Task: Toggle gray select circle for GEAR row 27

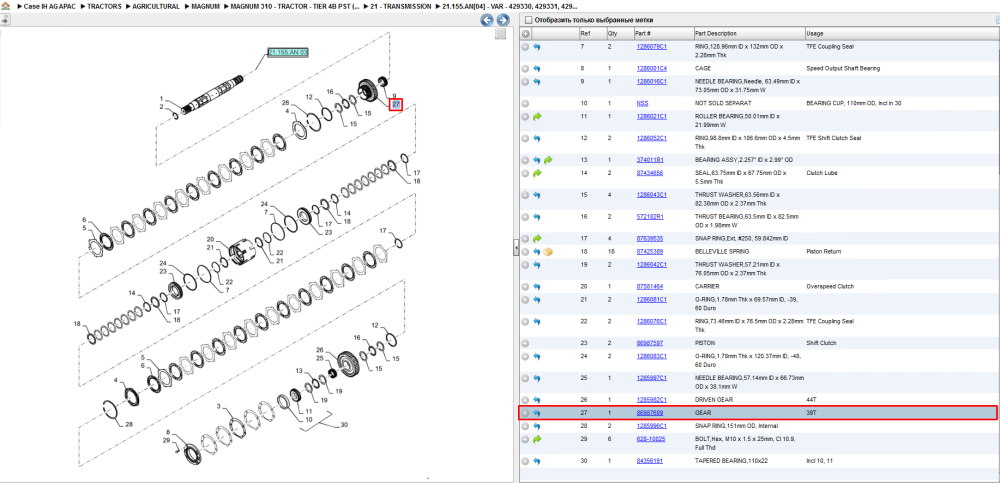Action: pyautogui.click(x=526, y=413)
